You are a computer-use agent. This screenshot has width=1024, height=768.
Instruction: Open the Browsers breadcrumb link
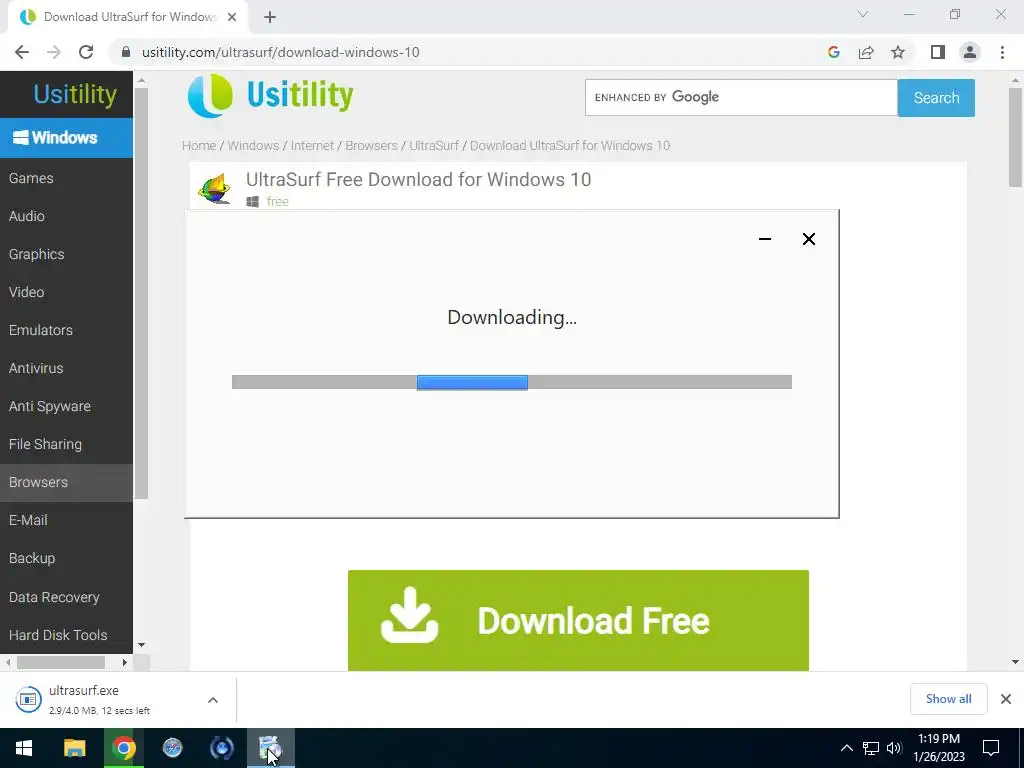[x=372, y=146]
